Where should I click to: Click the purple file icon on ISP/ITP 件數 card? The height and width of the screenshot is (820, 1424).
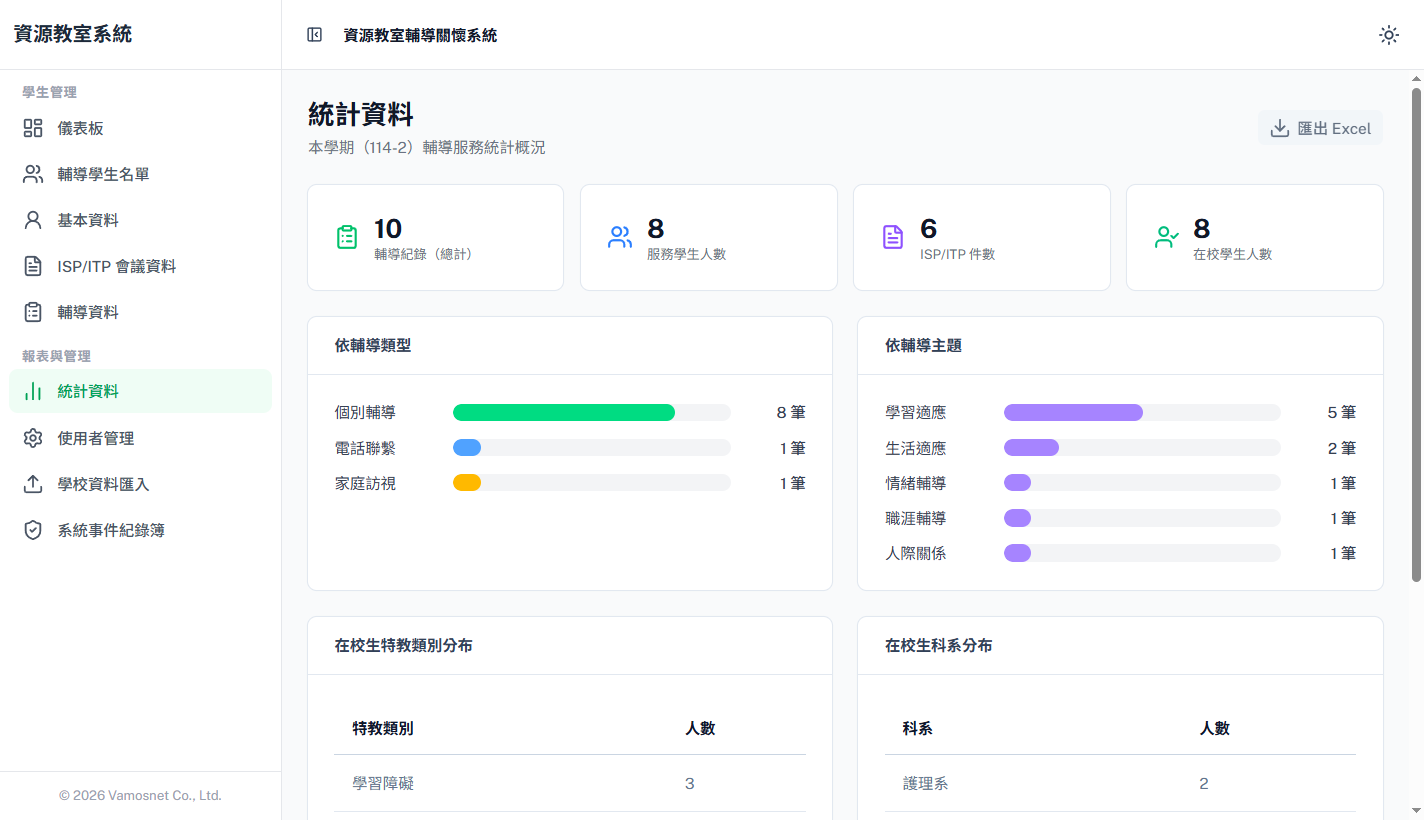[x=893, y=237]
